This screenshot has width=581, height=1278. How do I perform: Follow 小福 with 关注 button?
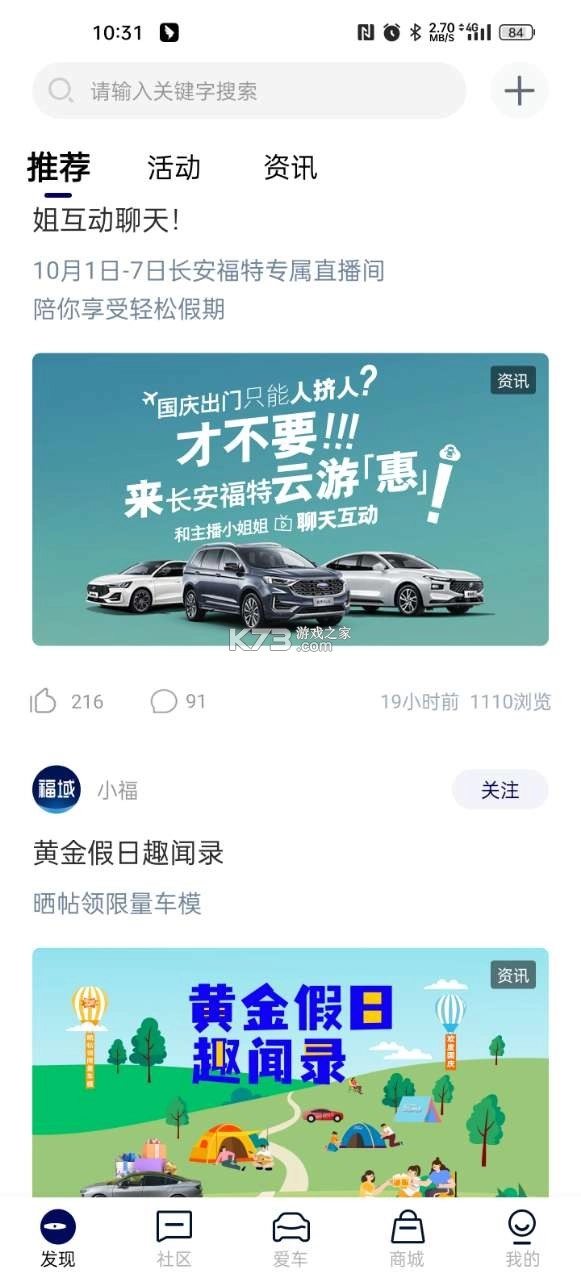coord(500,790)
